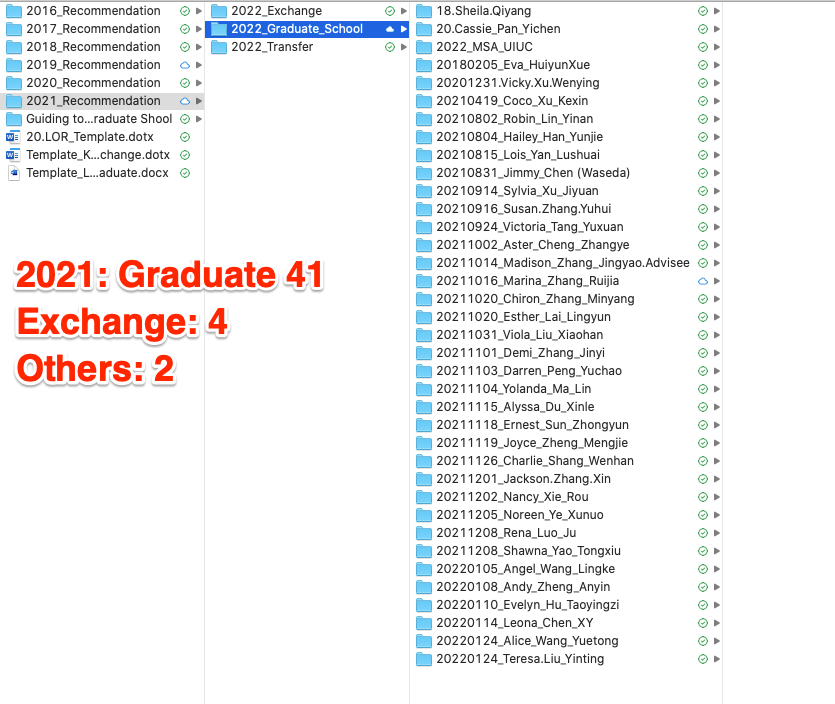The width and height of the screenshot is (835, 704).
Task: Select the 20211119_Joyce_Zheng_Mengjie folder
Action: tap(568, 443)
